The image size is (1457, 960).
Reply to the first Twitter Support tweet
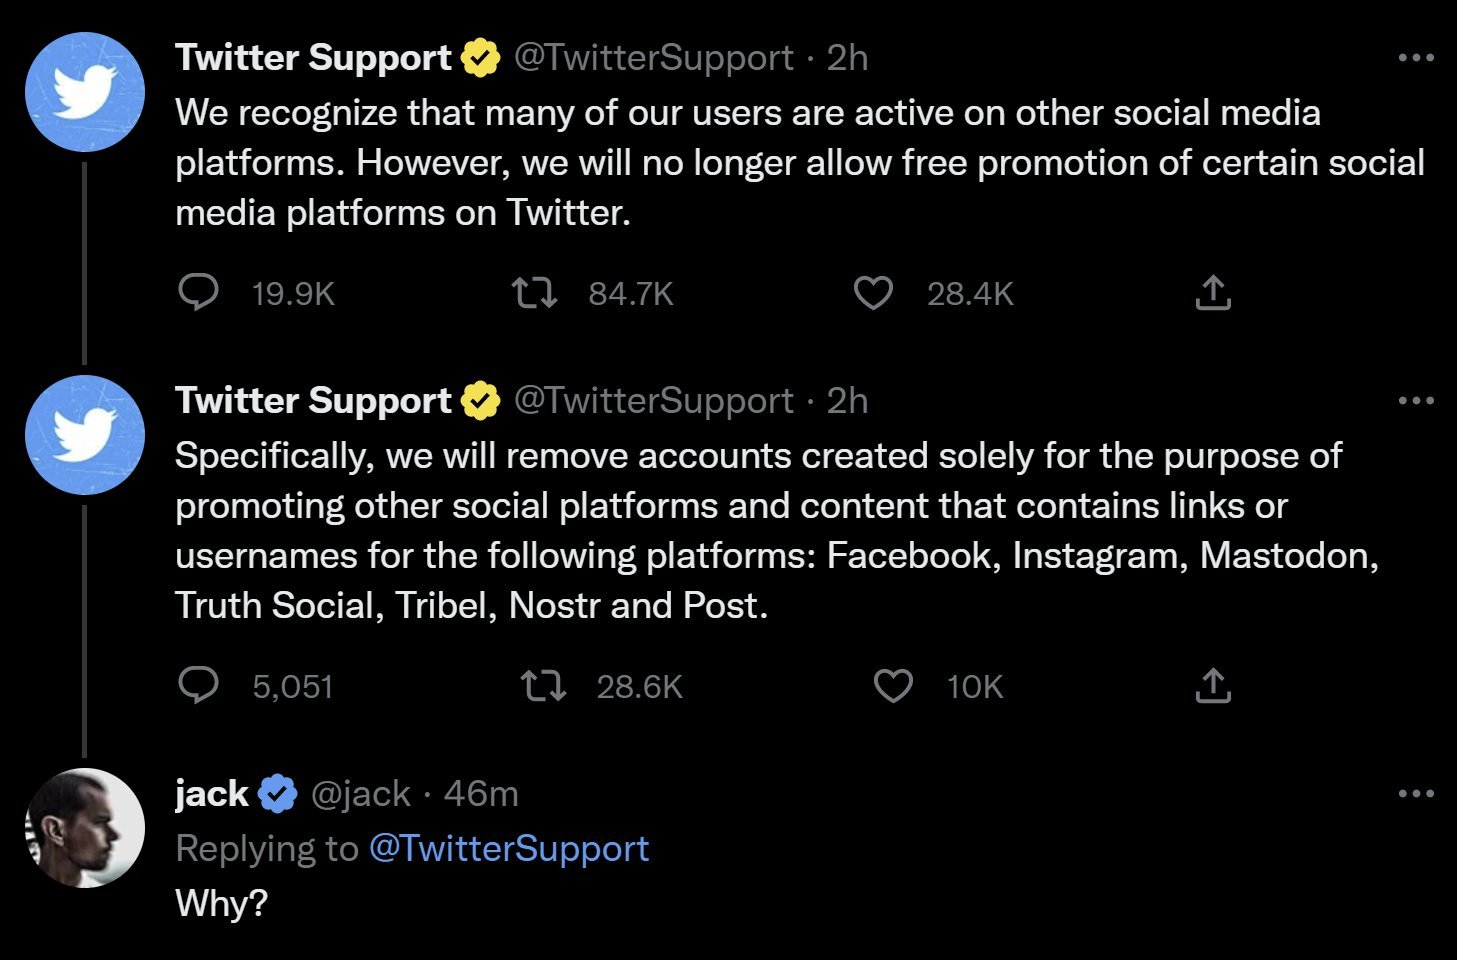coord(198,293)
